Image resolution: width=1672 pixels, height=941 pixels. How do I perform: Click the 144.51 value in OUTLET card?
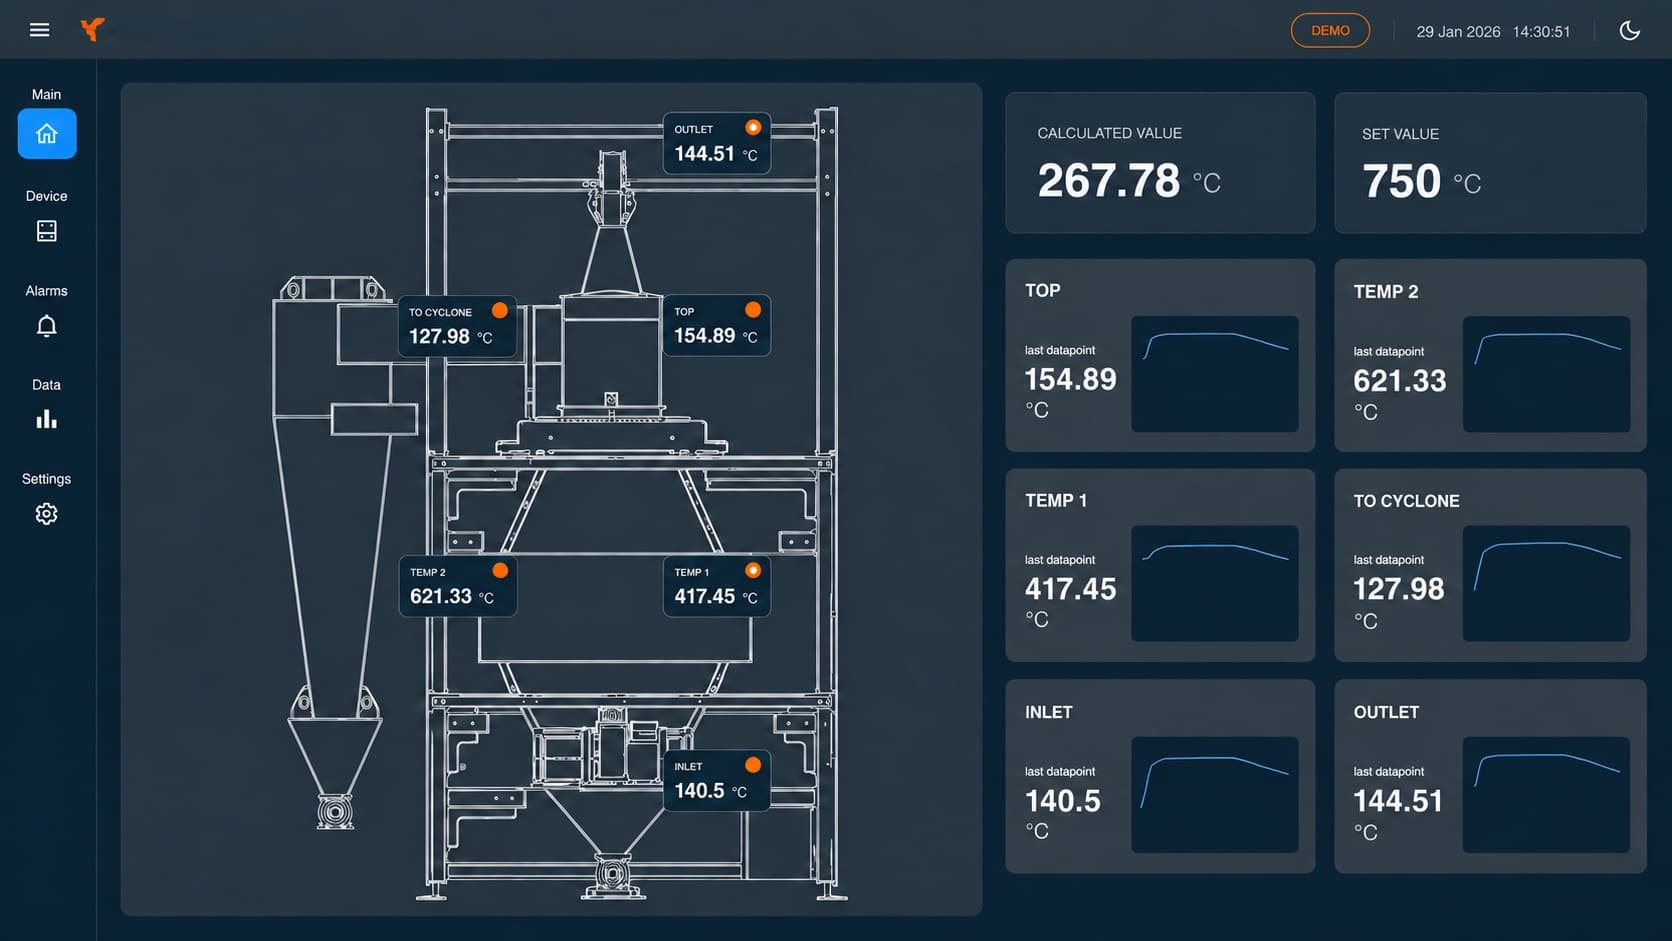[1398, 801]
